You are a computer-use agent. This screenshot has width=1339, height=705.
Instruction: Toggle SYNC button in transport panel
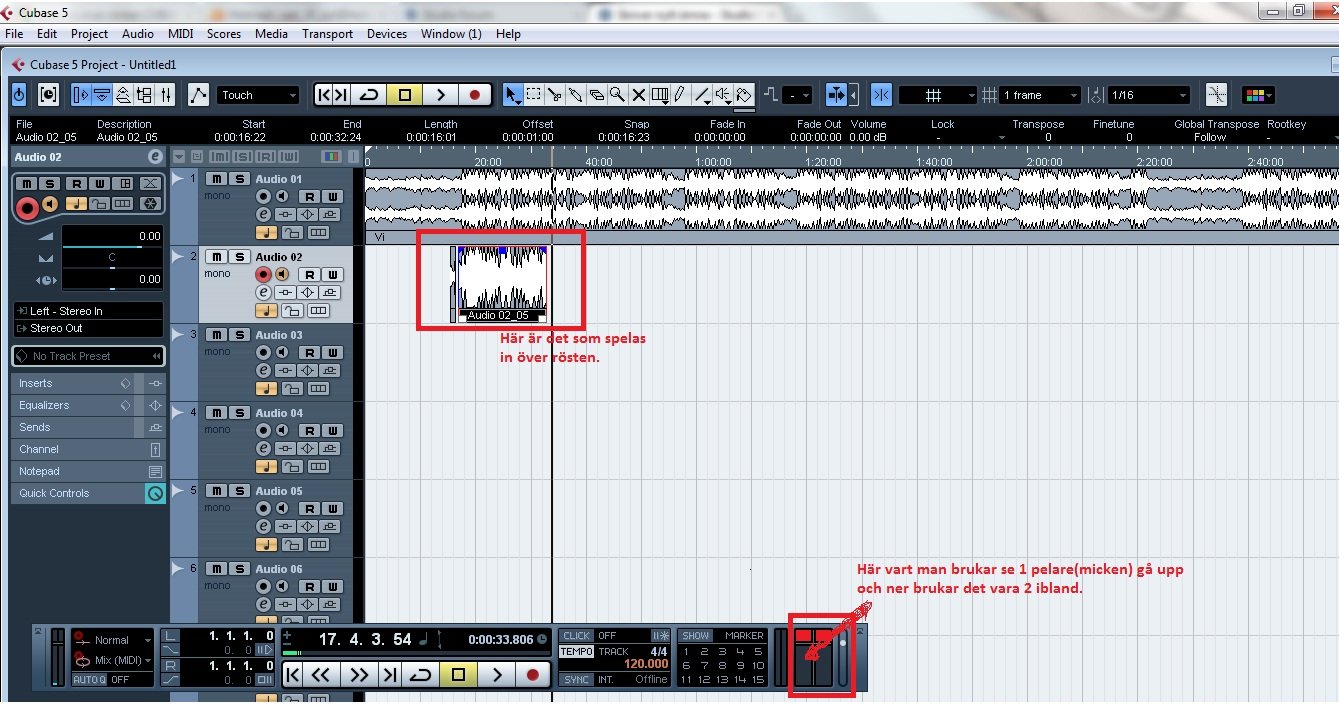click(x=576, y=680)
